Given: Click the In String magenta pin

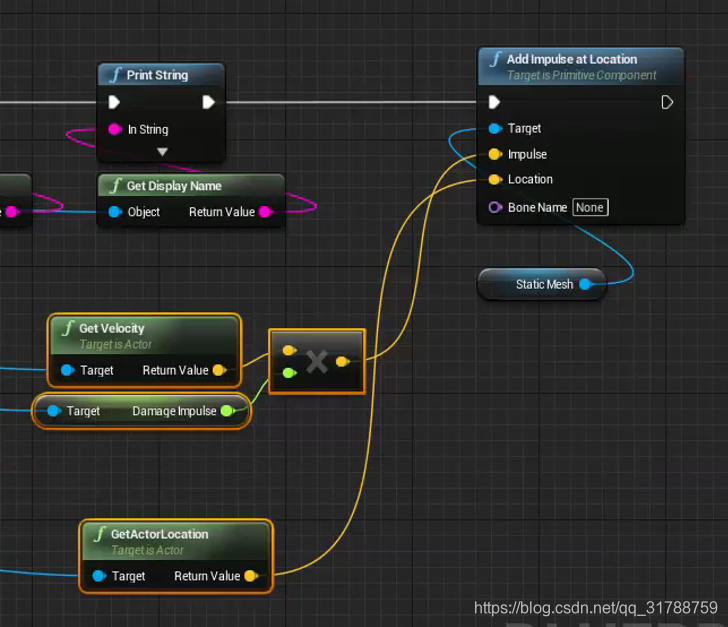Looking at the screenshot, I should pos(115,129).
